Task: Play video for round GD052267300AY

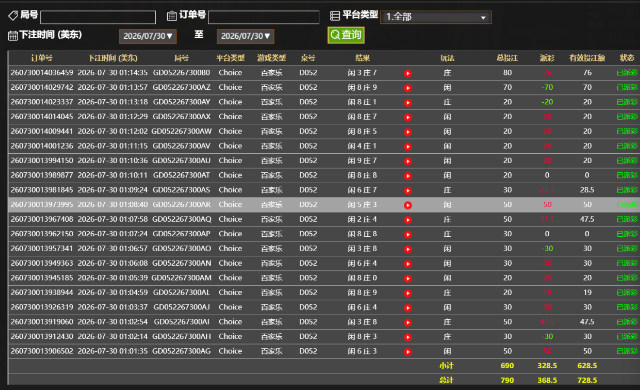Action: pyautogui.click(x=407, y=103)
